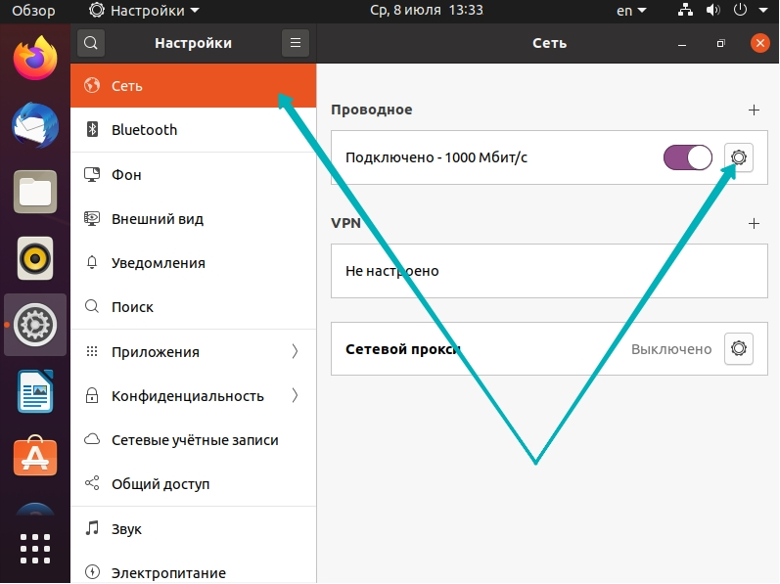
Task: Open the en keyboard layout dropdown
Action: pyautogui.click(x=630, y=10)
